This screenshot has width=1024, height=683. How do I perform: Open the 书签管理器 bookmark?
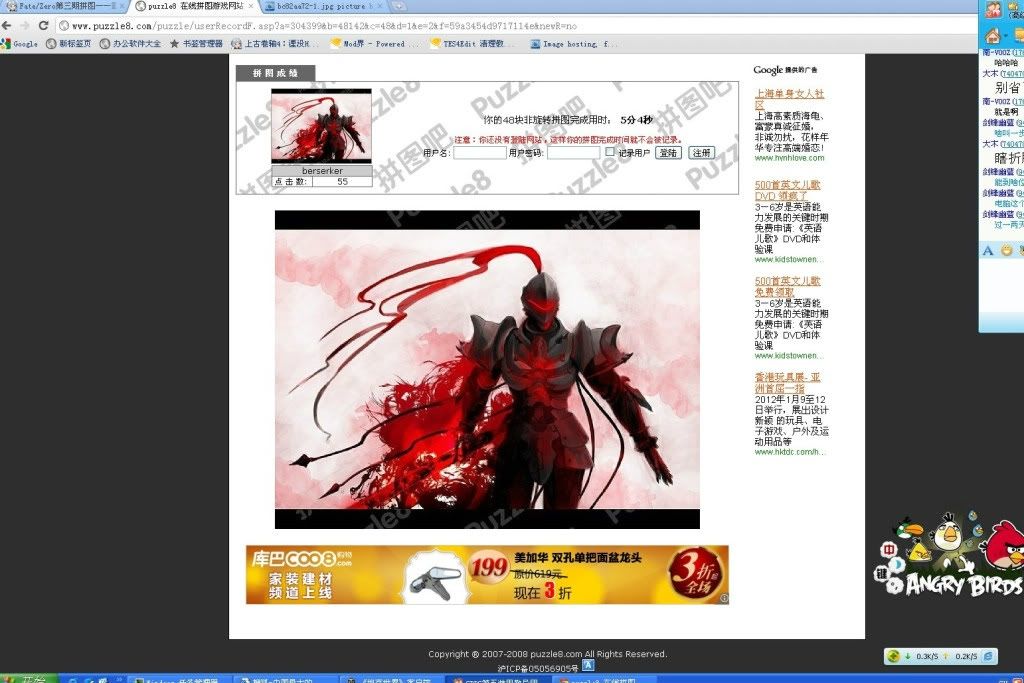pyautogui.click(x=197, y=44)
